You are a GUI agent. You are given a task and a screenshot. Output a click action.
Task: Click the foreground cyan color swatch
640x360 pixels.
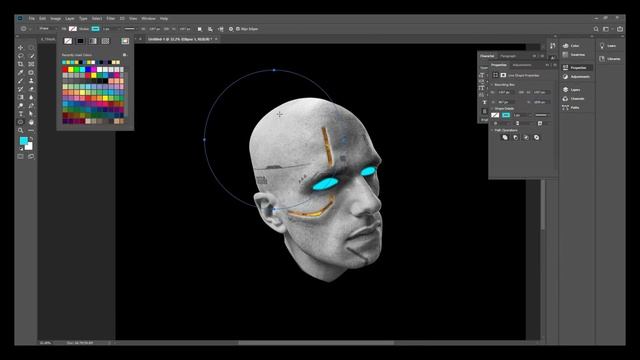coord(24,141)
